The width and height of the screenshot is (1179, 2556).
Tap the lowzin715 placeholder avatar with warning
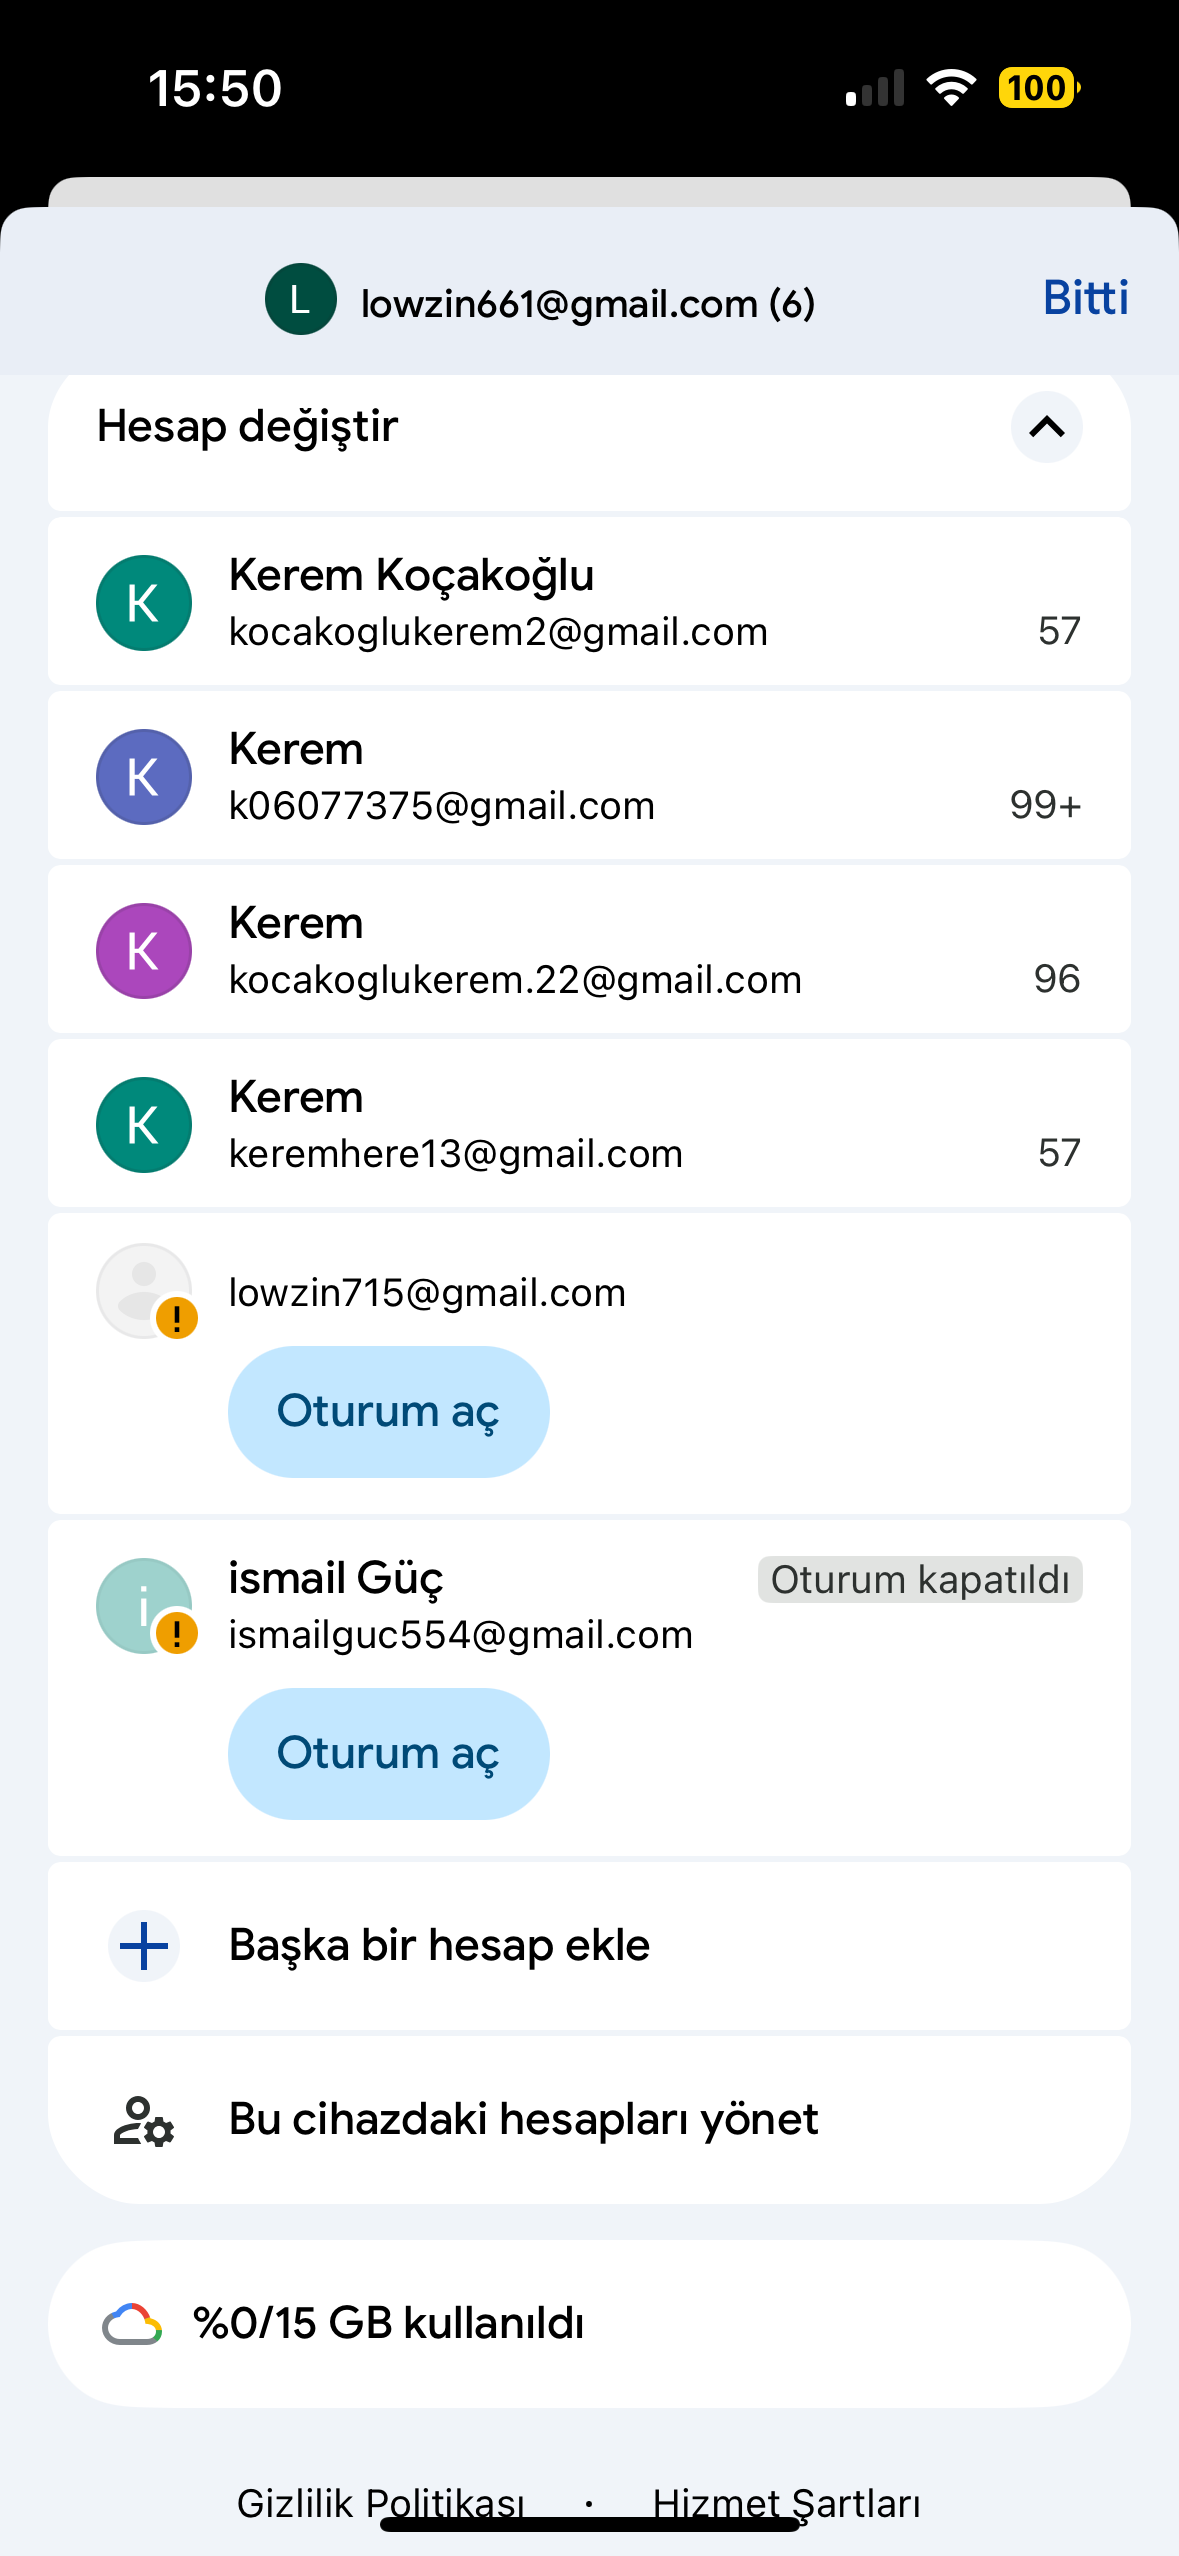146,1291
